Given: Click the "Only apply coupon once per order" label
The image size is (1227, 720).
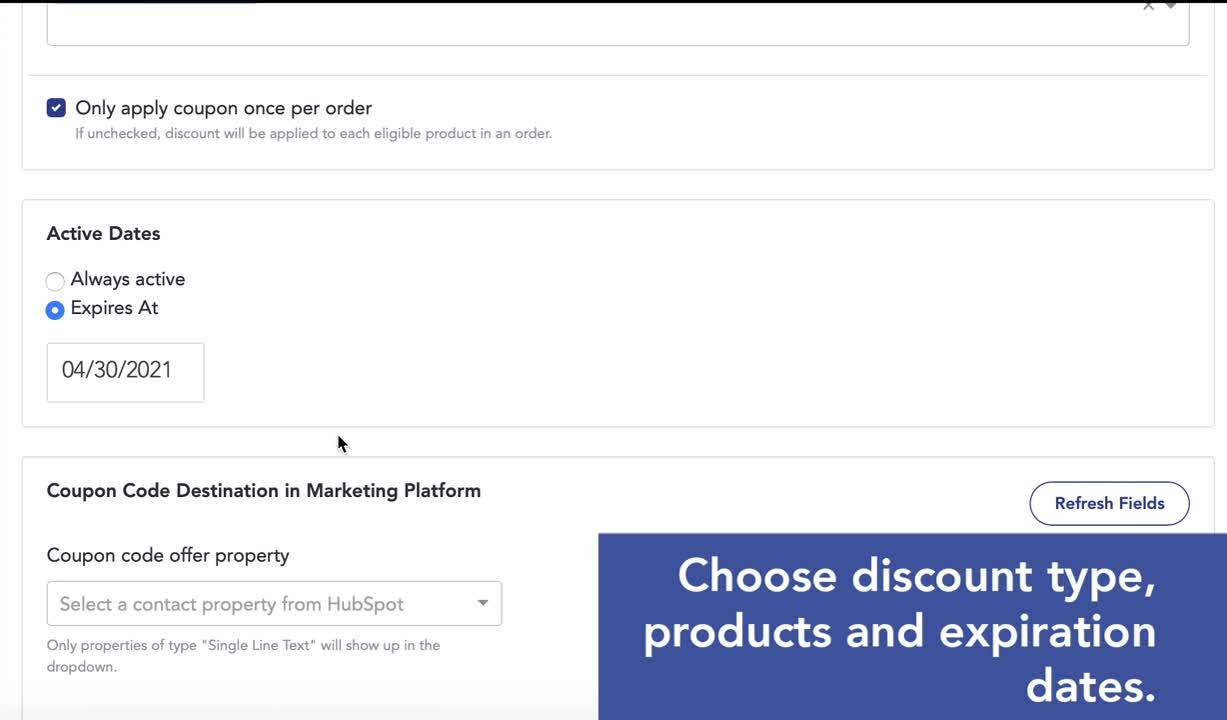Looking at the screenshot, I should pyautogui.click(x=223, y=108).
